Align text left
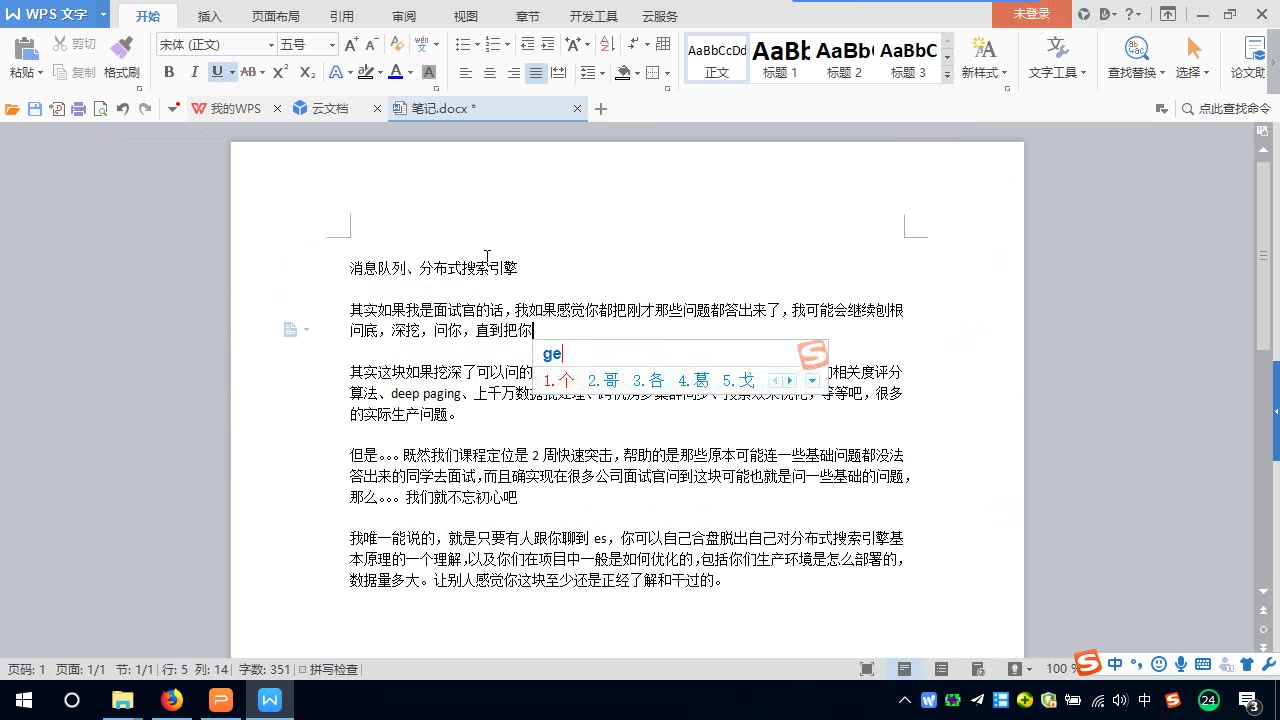1280x720 pixels. point(466,73)
